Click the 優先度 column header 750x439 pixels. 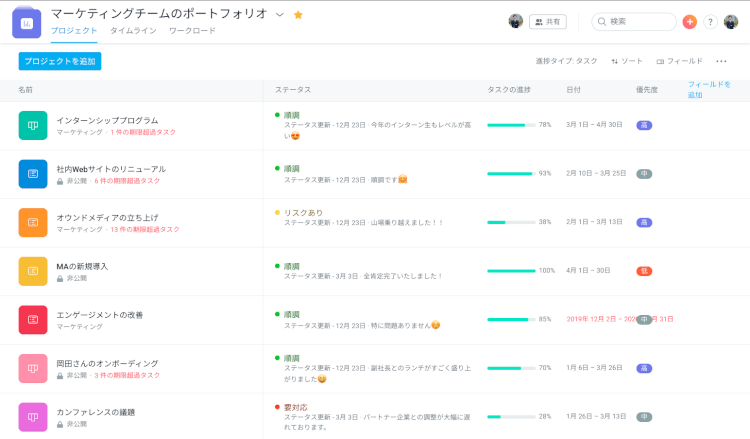[x=647, y=90]
